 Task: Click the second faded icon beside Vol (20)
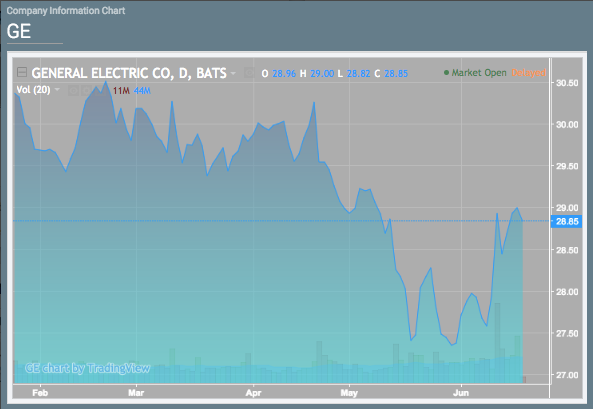coord(86,90)
